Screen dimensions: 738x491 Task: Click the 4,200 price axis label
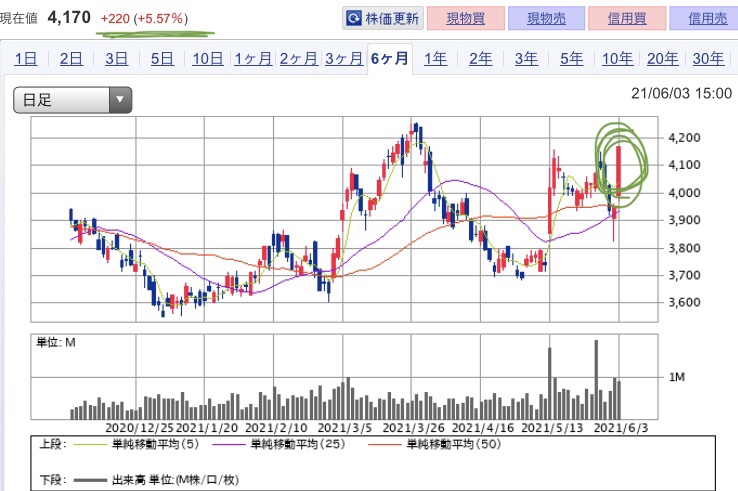[x=684, y=137]
